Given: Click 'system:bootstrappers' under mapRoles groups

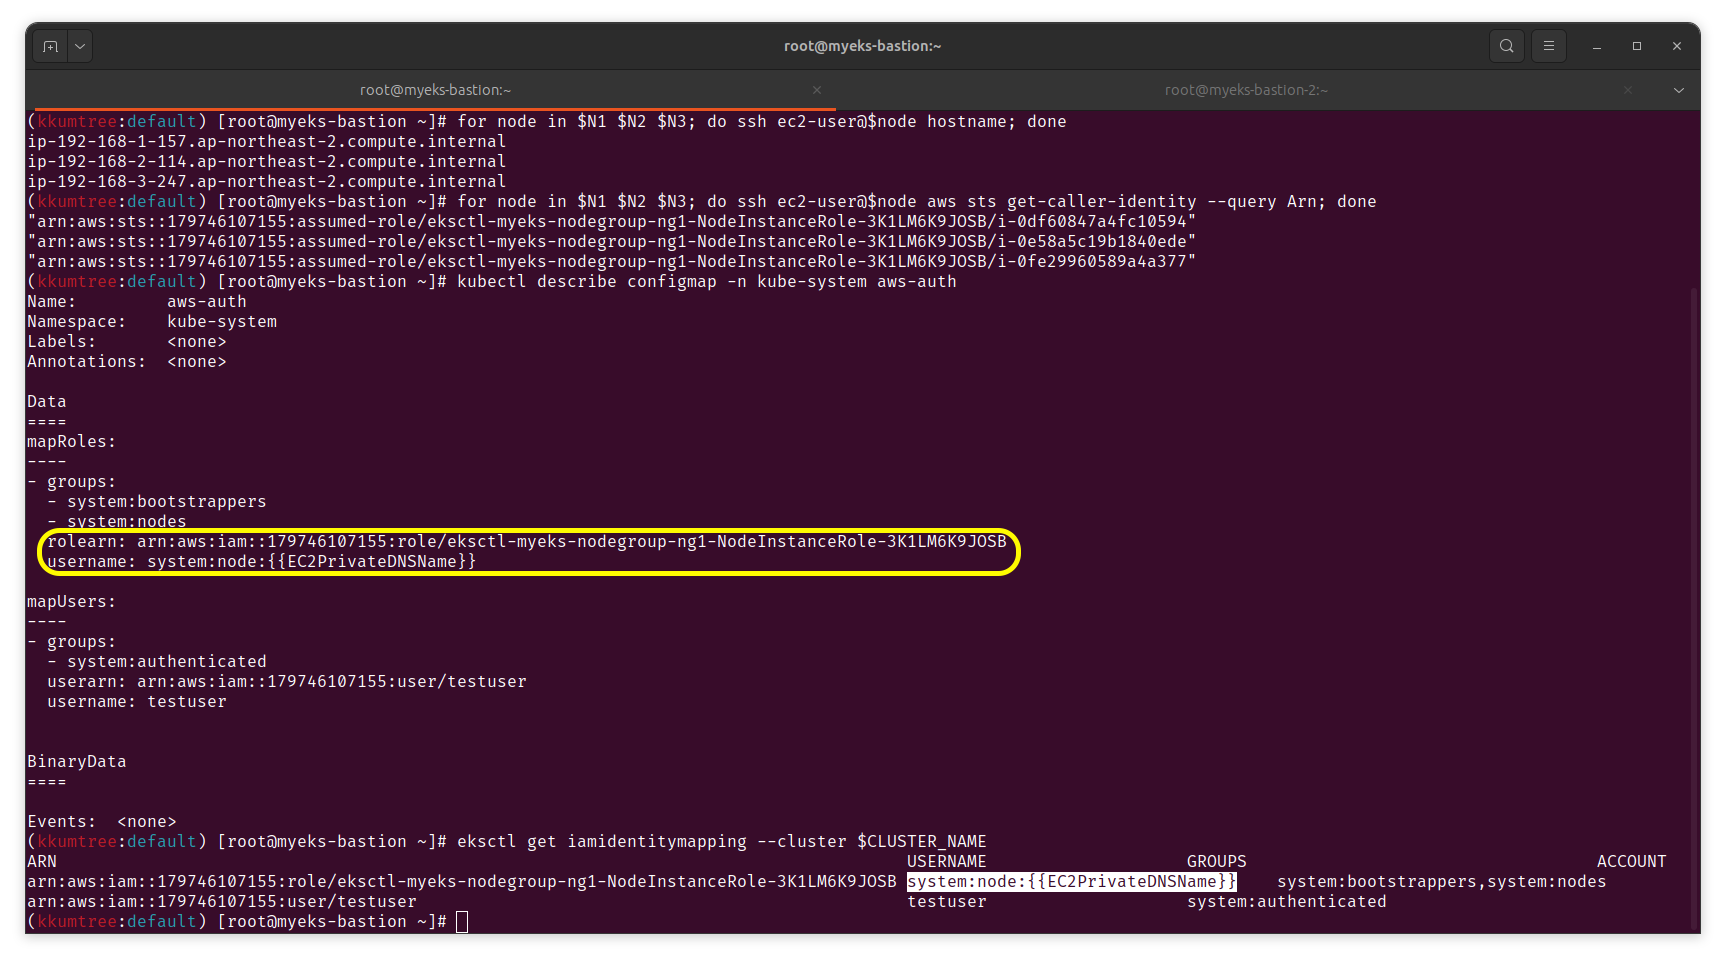Looking at the screenshot, I should coord(166,502).
